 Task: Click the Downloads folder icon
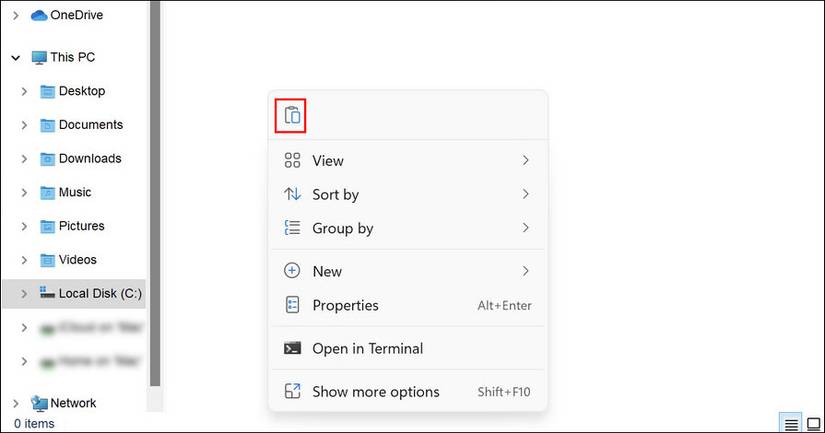click(x=47, y=159)
